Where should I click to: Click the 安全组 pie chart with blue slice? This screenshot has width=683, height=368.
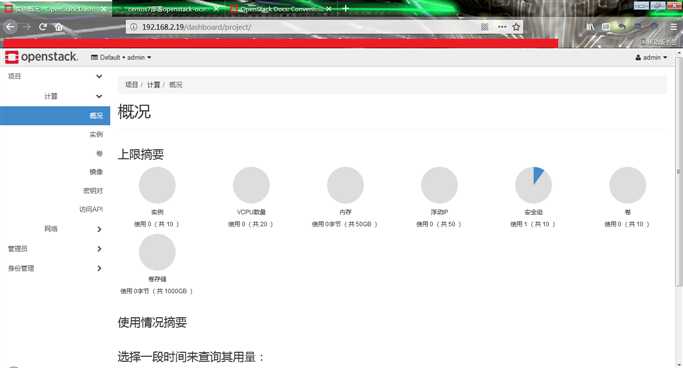[x=534, y=185]
